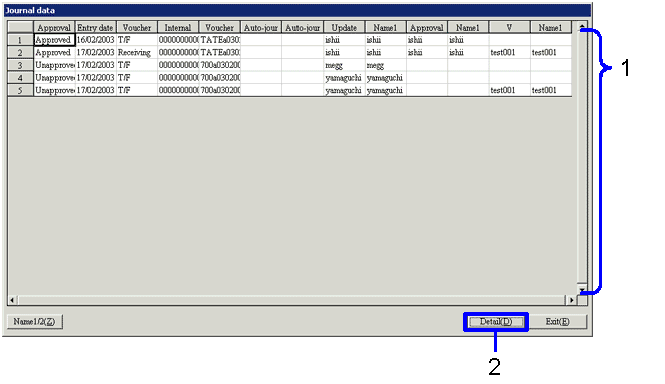Select the Approved cell in row 1
This screenshot has height=384, width=665.
[54, 40]
